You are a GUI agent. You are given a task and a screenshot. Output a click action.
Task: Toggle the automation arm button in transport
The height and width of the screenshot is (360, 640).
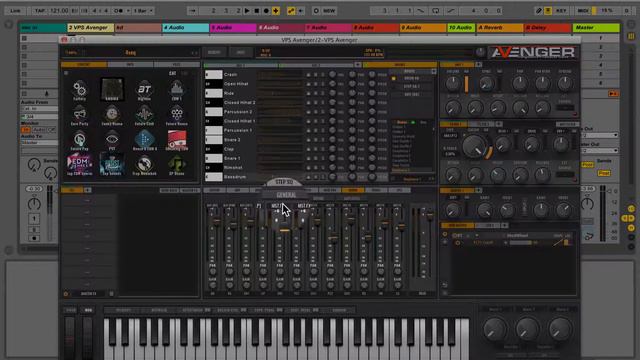pyautogui.click(x=291, y=11)
